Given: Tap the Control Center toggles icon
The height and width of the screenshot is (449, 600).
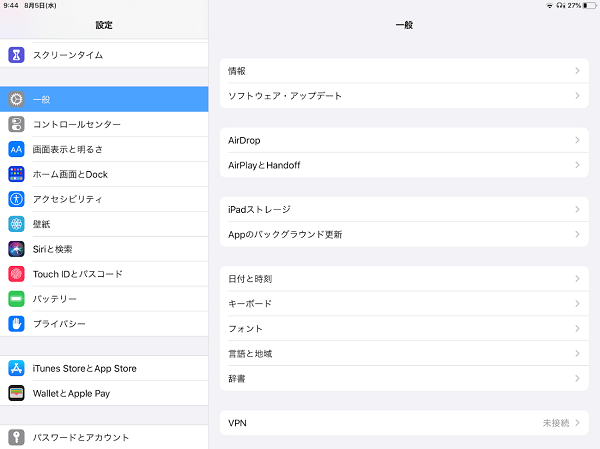Looking at the screenshot, I should pyautogui.click(x=16, y=124).
